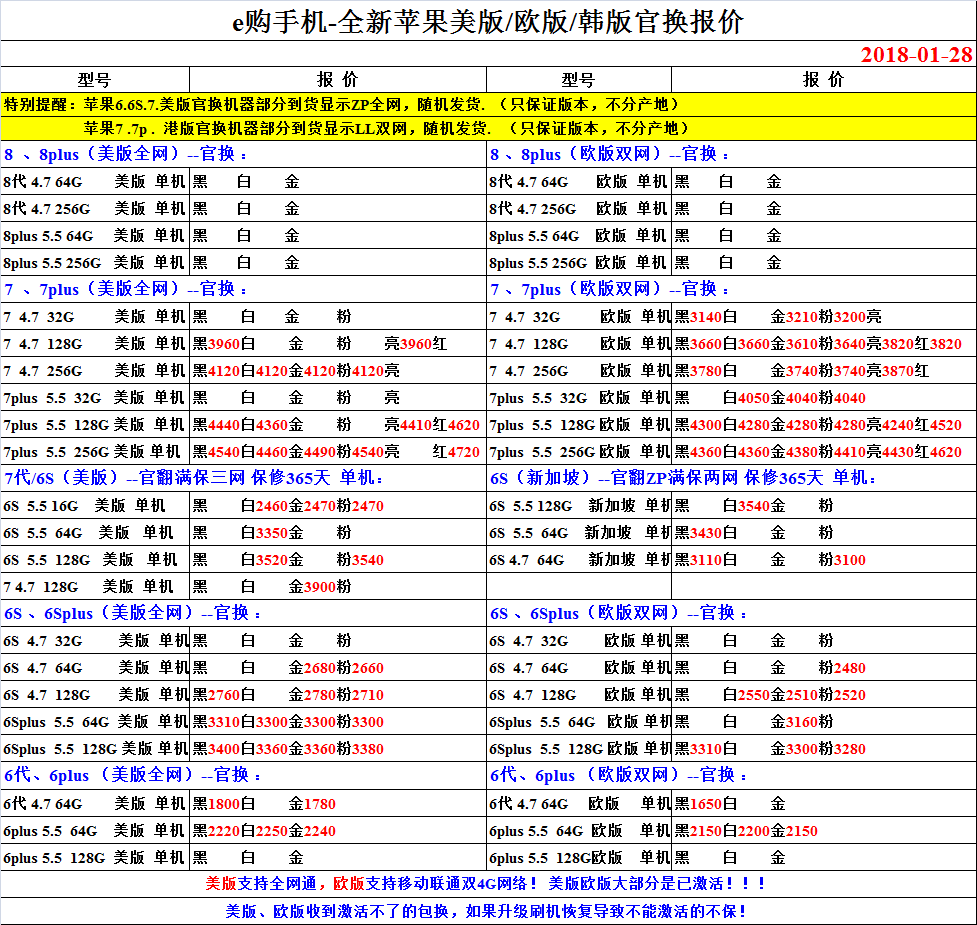Select model cell "7plus 5.5 256G 欧版 单机"
The image size is (977, 925).
point(579,452)
